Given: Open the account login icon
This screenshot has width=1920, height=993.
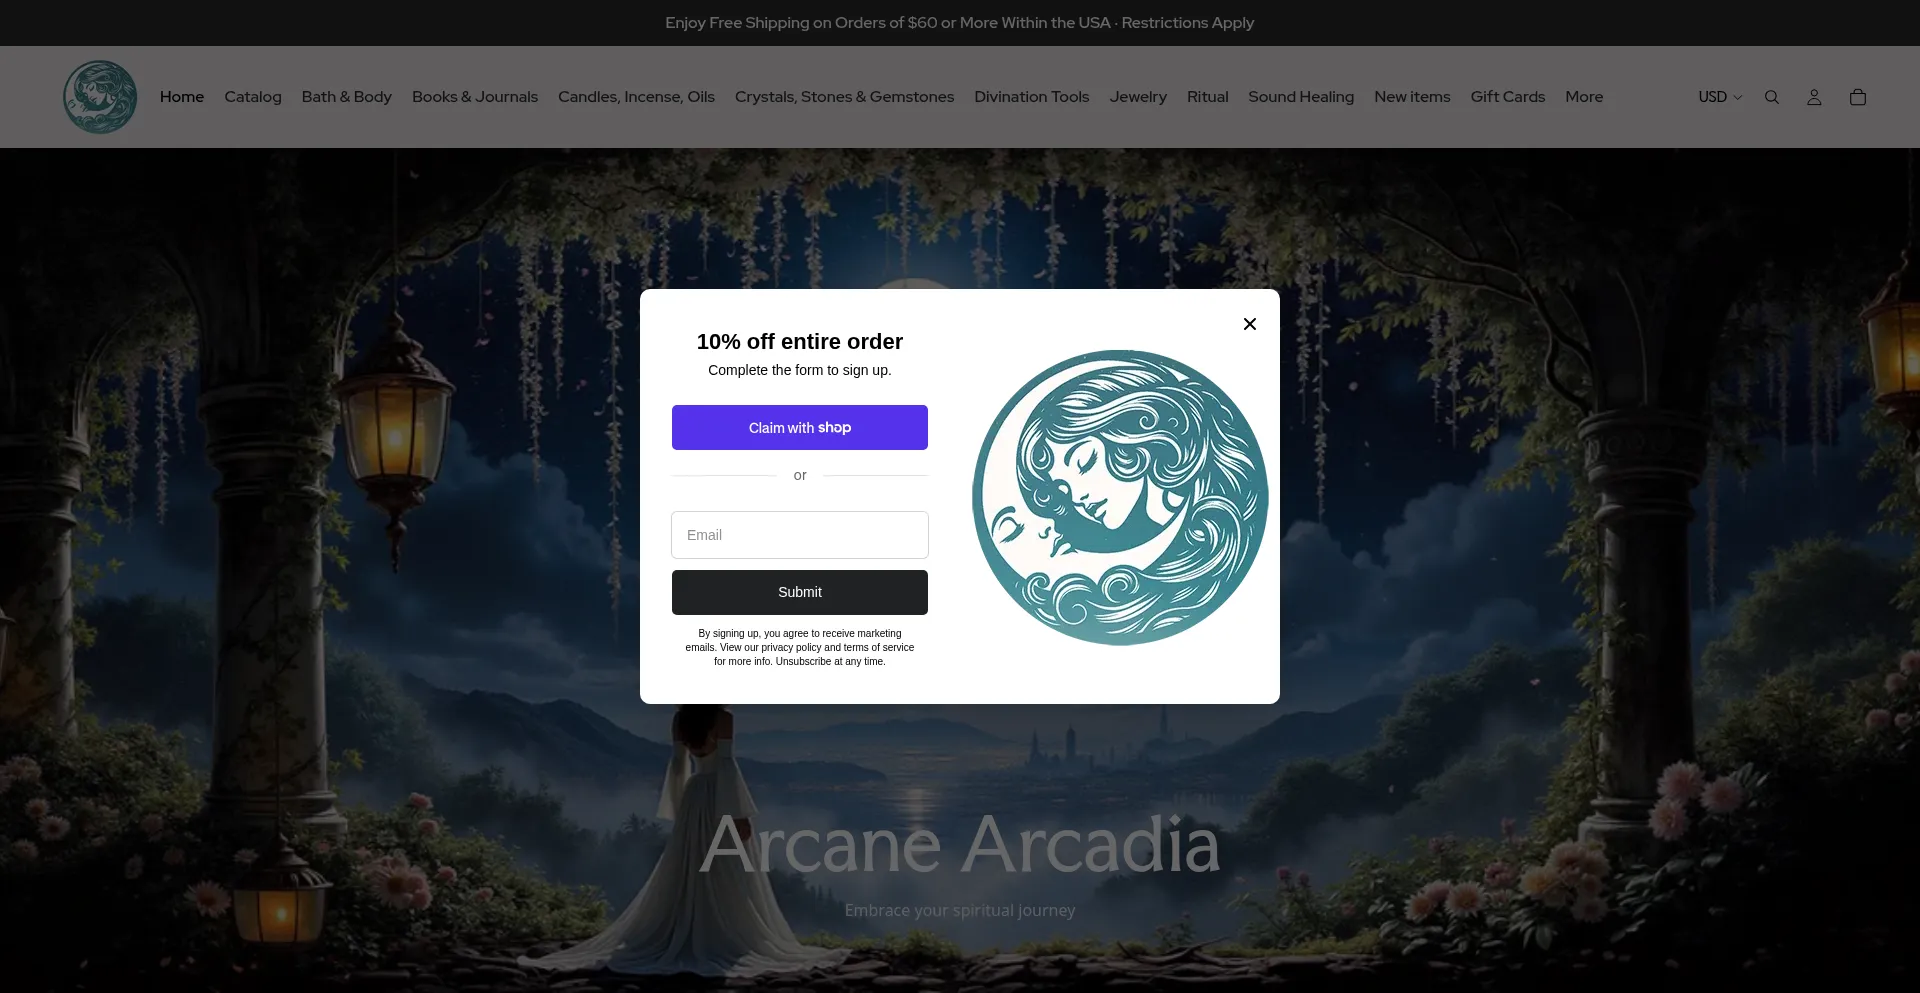Looking at the screenshot, I should (x=1814, y=97).
